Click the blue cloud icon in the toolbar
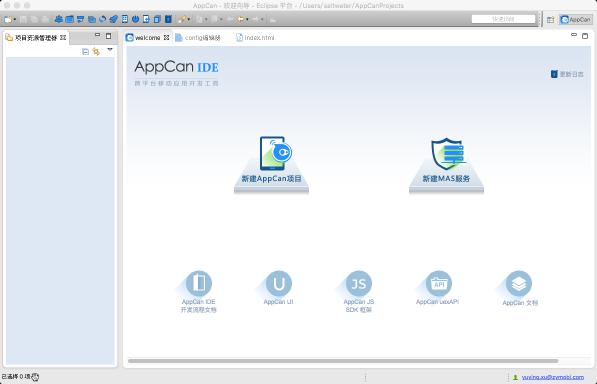This screenshot has width=597, height=384. (x=58, y=19)
